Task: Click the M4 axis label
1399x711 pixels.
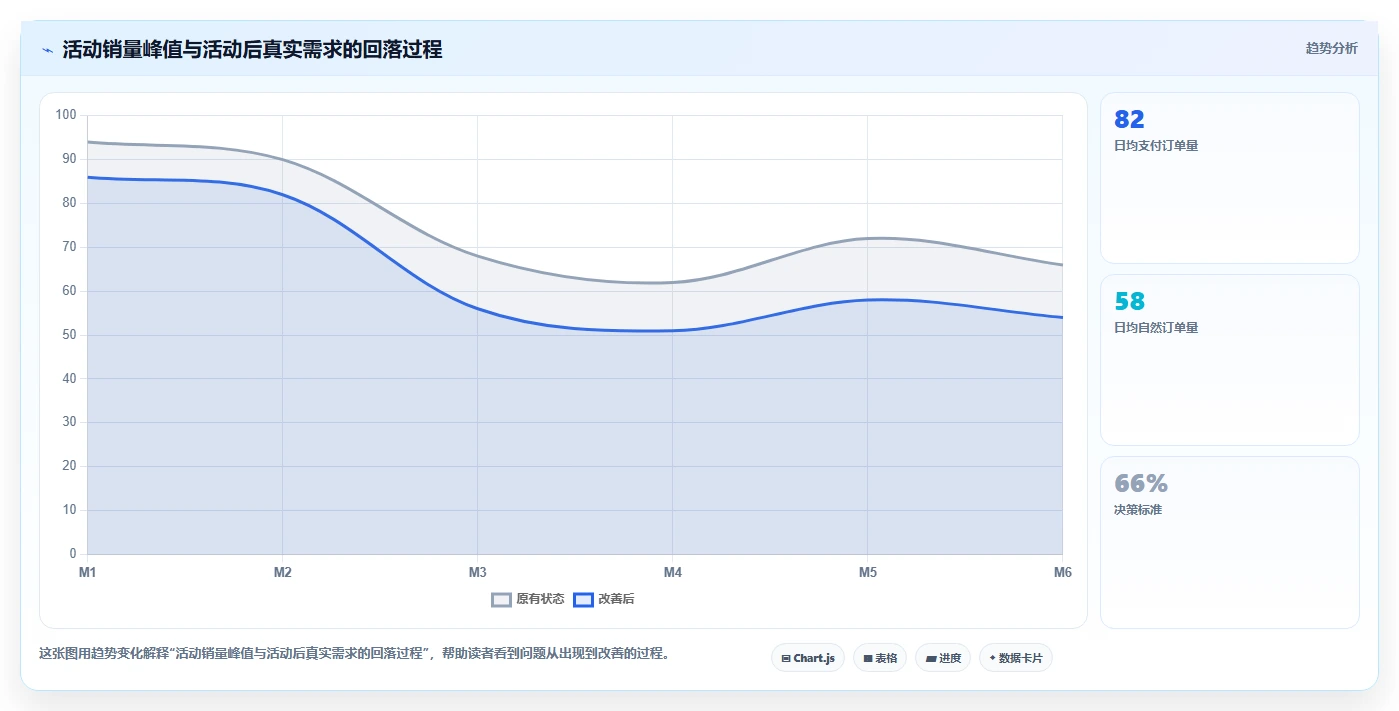Action: click(x=673, y=573)
